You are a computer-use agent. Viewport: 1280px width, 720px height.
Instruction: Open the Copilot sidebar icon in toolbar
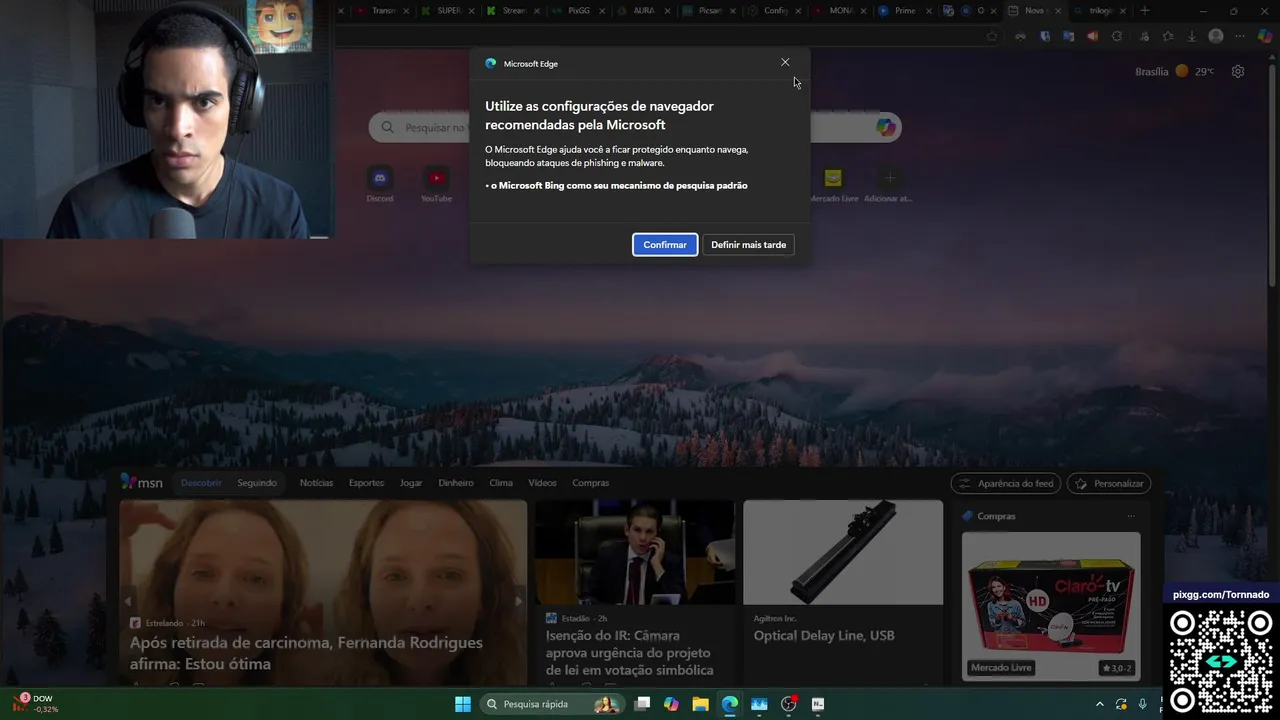coord(1264,36)
